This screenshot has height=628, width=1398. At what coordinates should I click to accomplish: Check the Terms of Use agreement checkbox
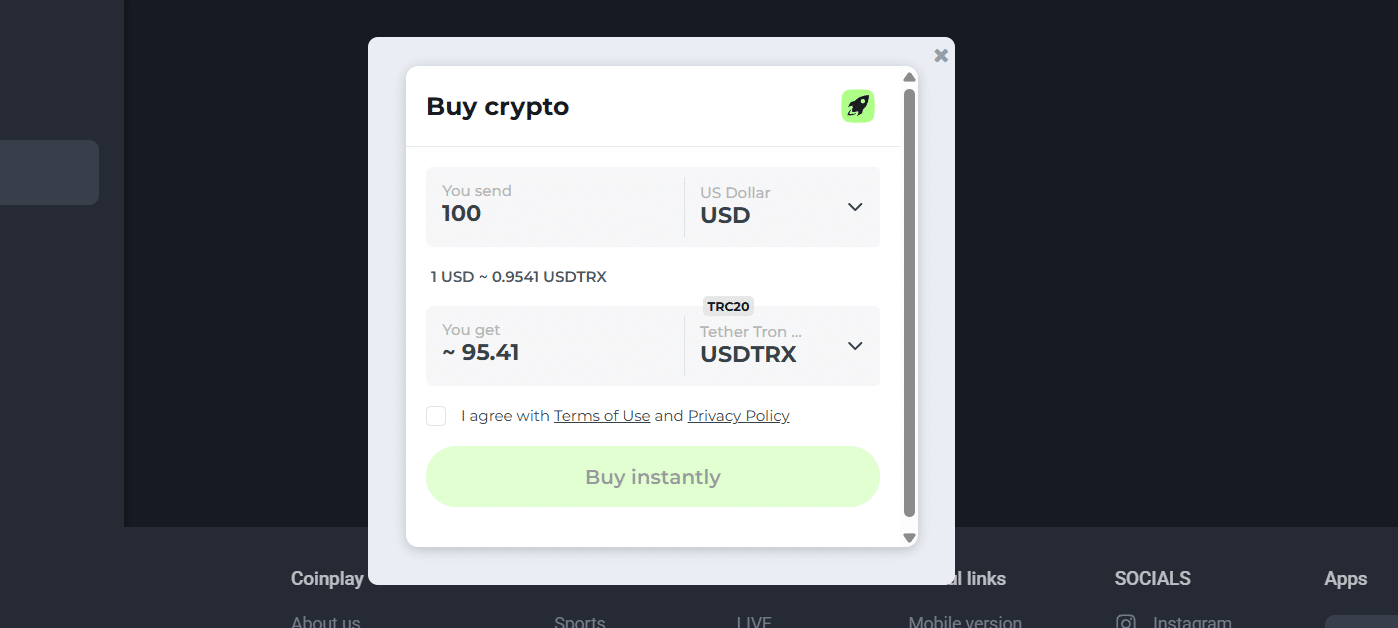(x=436, y=415)
